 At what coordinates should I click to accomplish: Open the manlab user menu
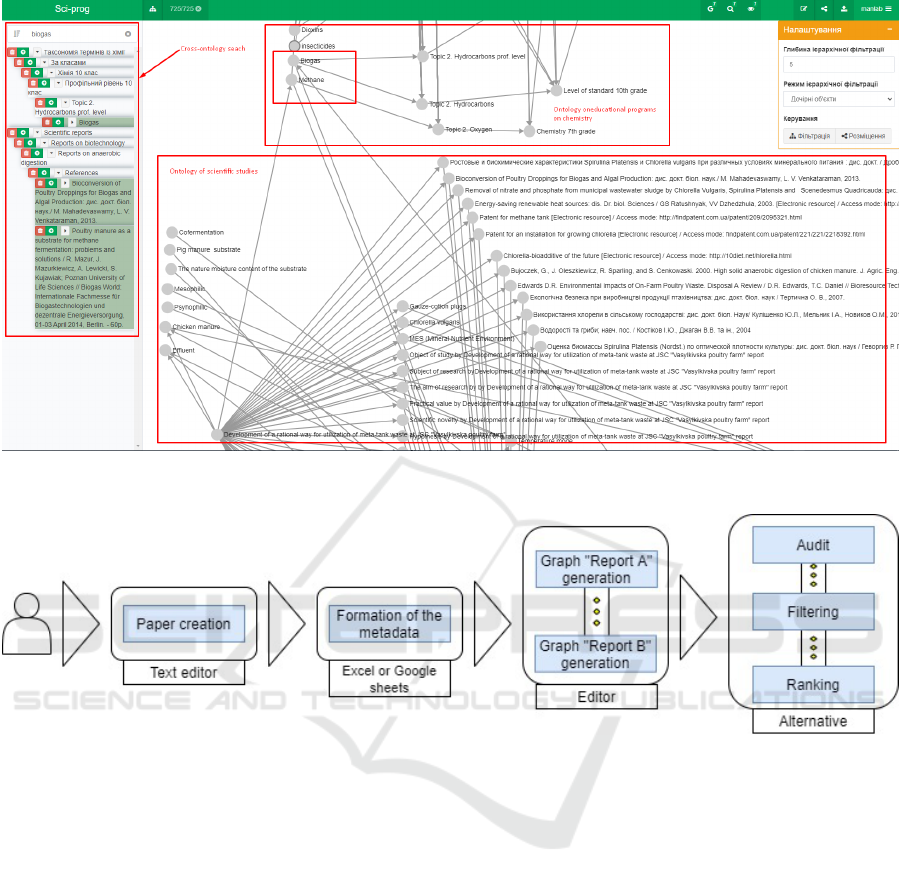[876, 8]
